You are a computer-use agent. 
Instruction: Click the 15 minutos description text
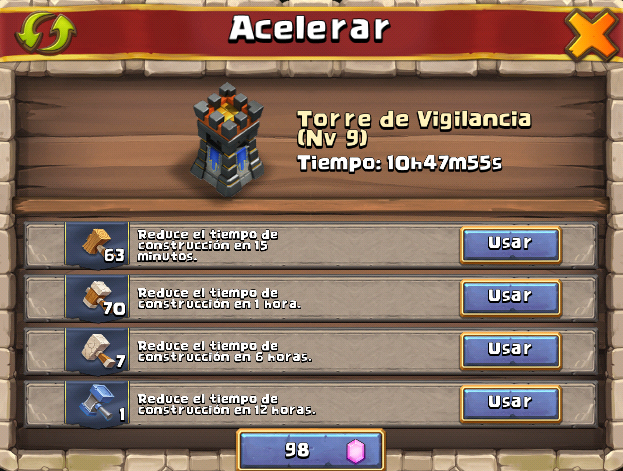pos(208,245)
